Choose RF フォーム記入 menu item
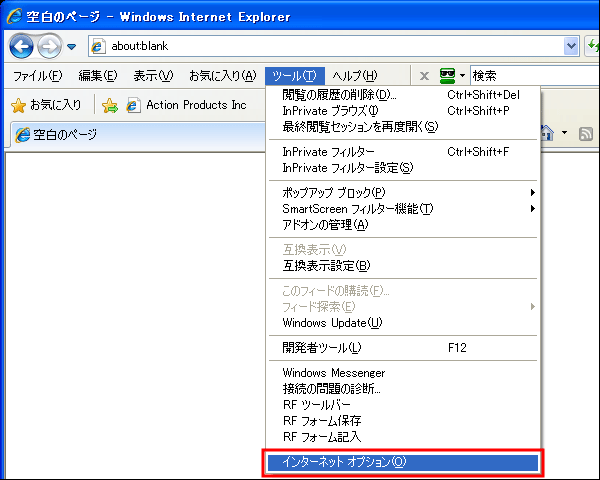 [403, 437]
